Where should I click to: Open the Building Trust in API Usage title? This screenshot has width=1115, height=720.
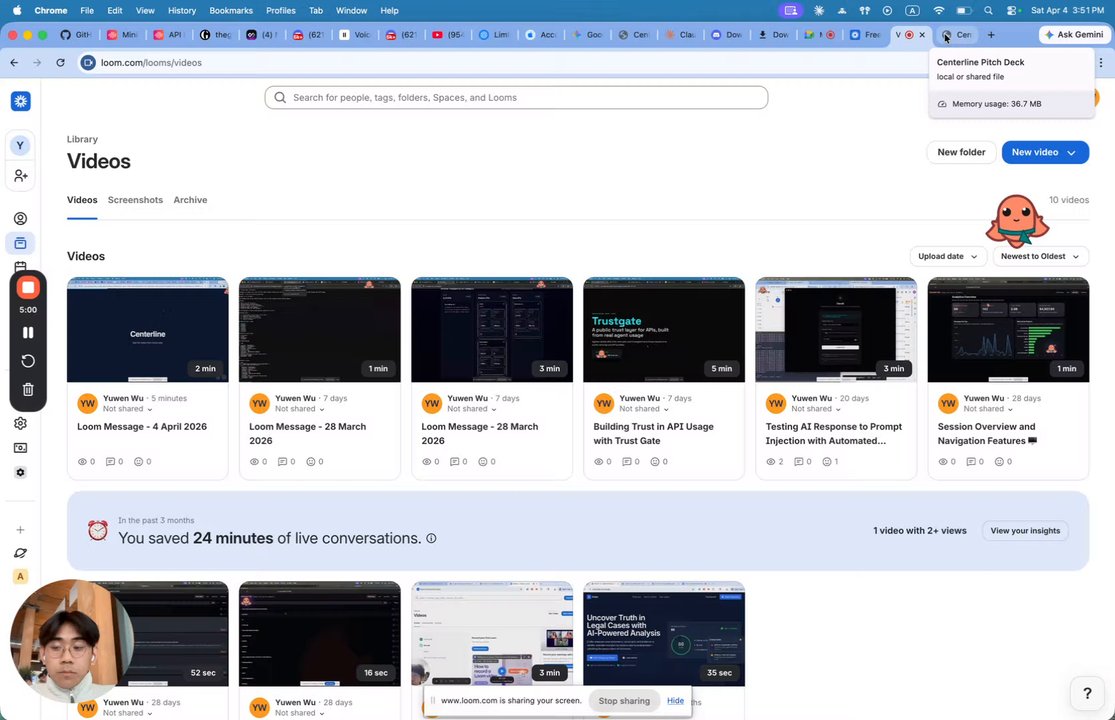point(653,434)
